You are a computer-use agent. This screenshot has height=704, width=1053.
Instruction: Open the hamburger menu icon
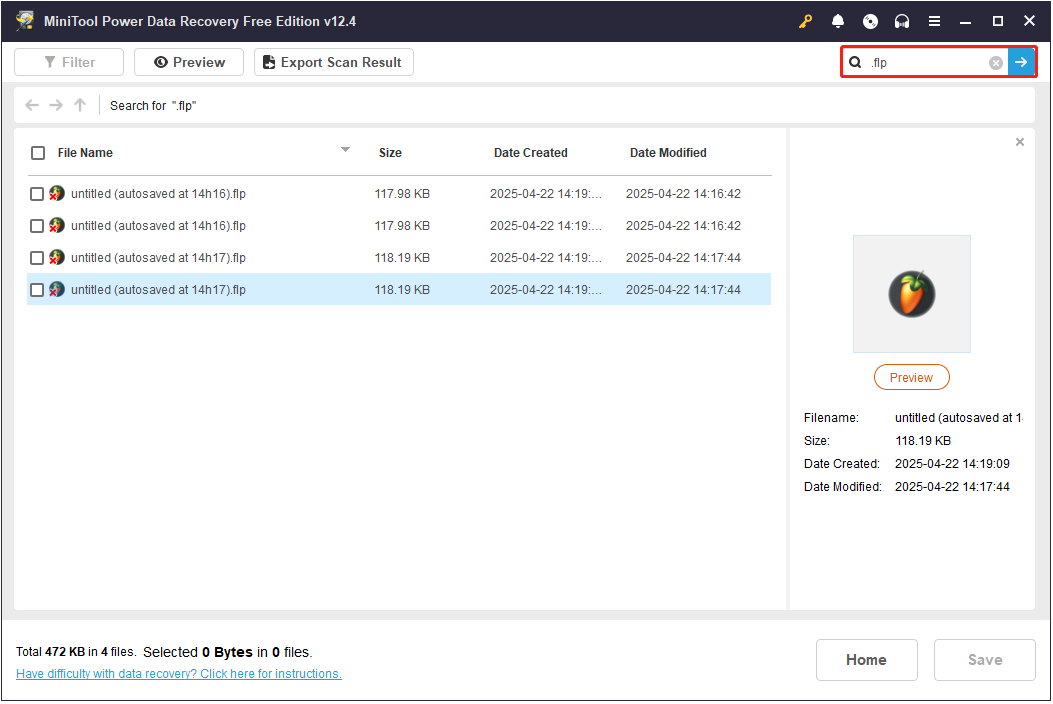pos(934,21)
